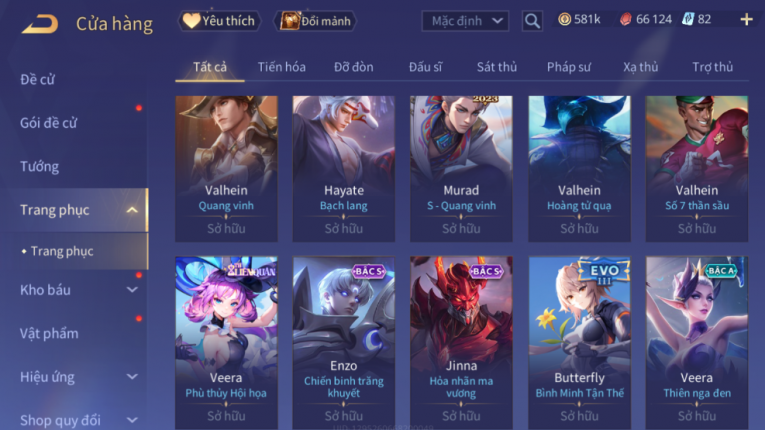The width and height of the screenshot is (765, 430).
Task: Tap the red ruby currency icon
Action: point(625,20)
